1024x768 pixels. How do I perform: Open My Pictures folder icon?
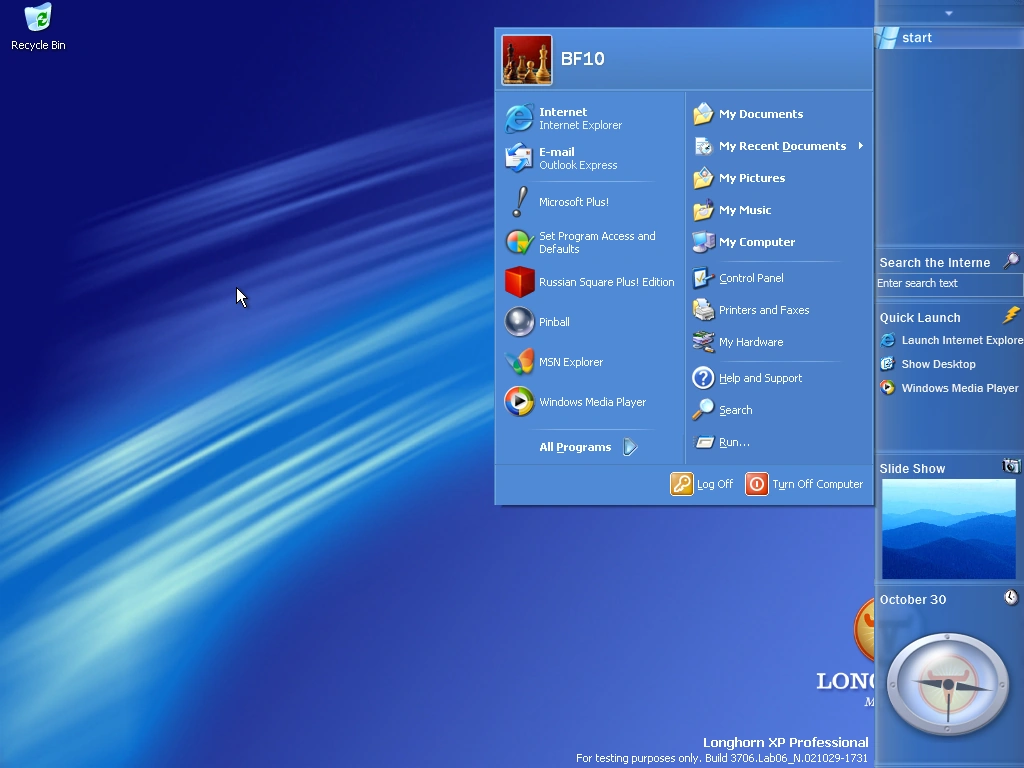703,178
